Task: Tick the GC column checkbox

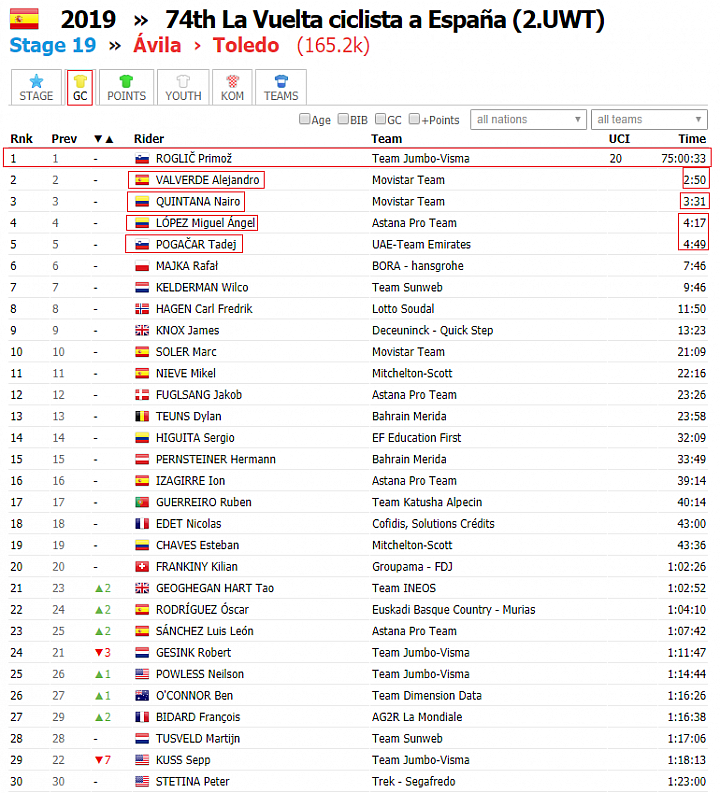Action: pos(381,119)
